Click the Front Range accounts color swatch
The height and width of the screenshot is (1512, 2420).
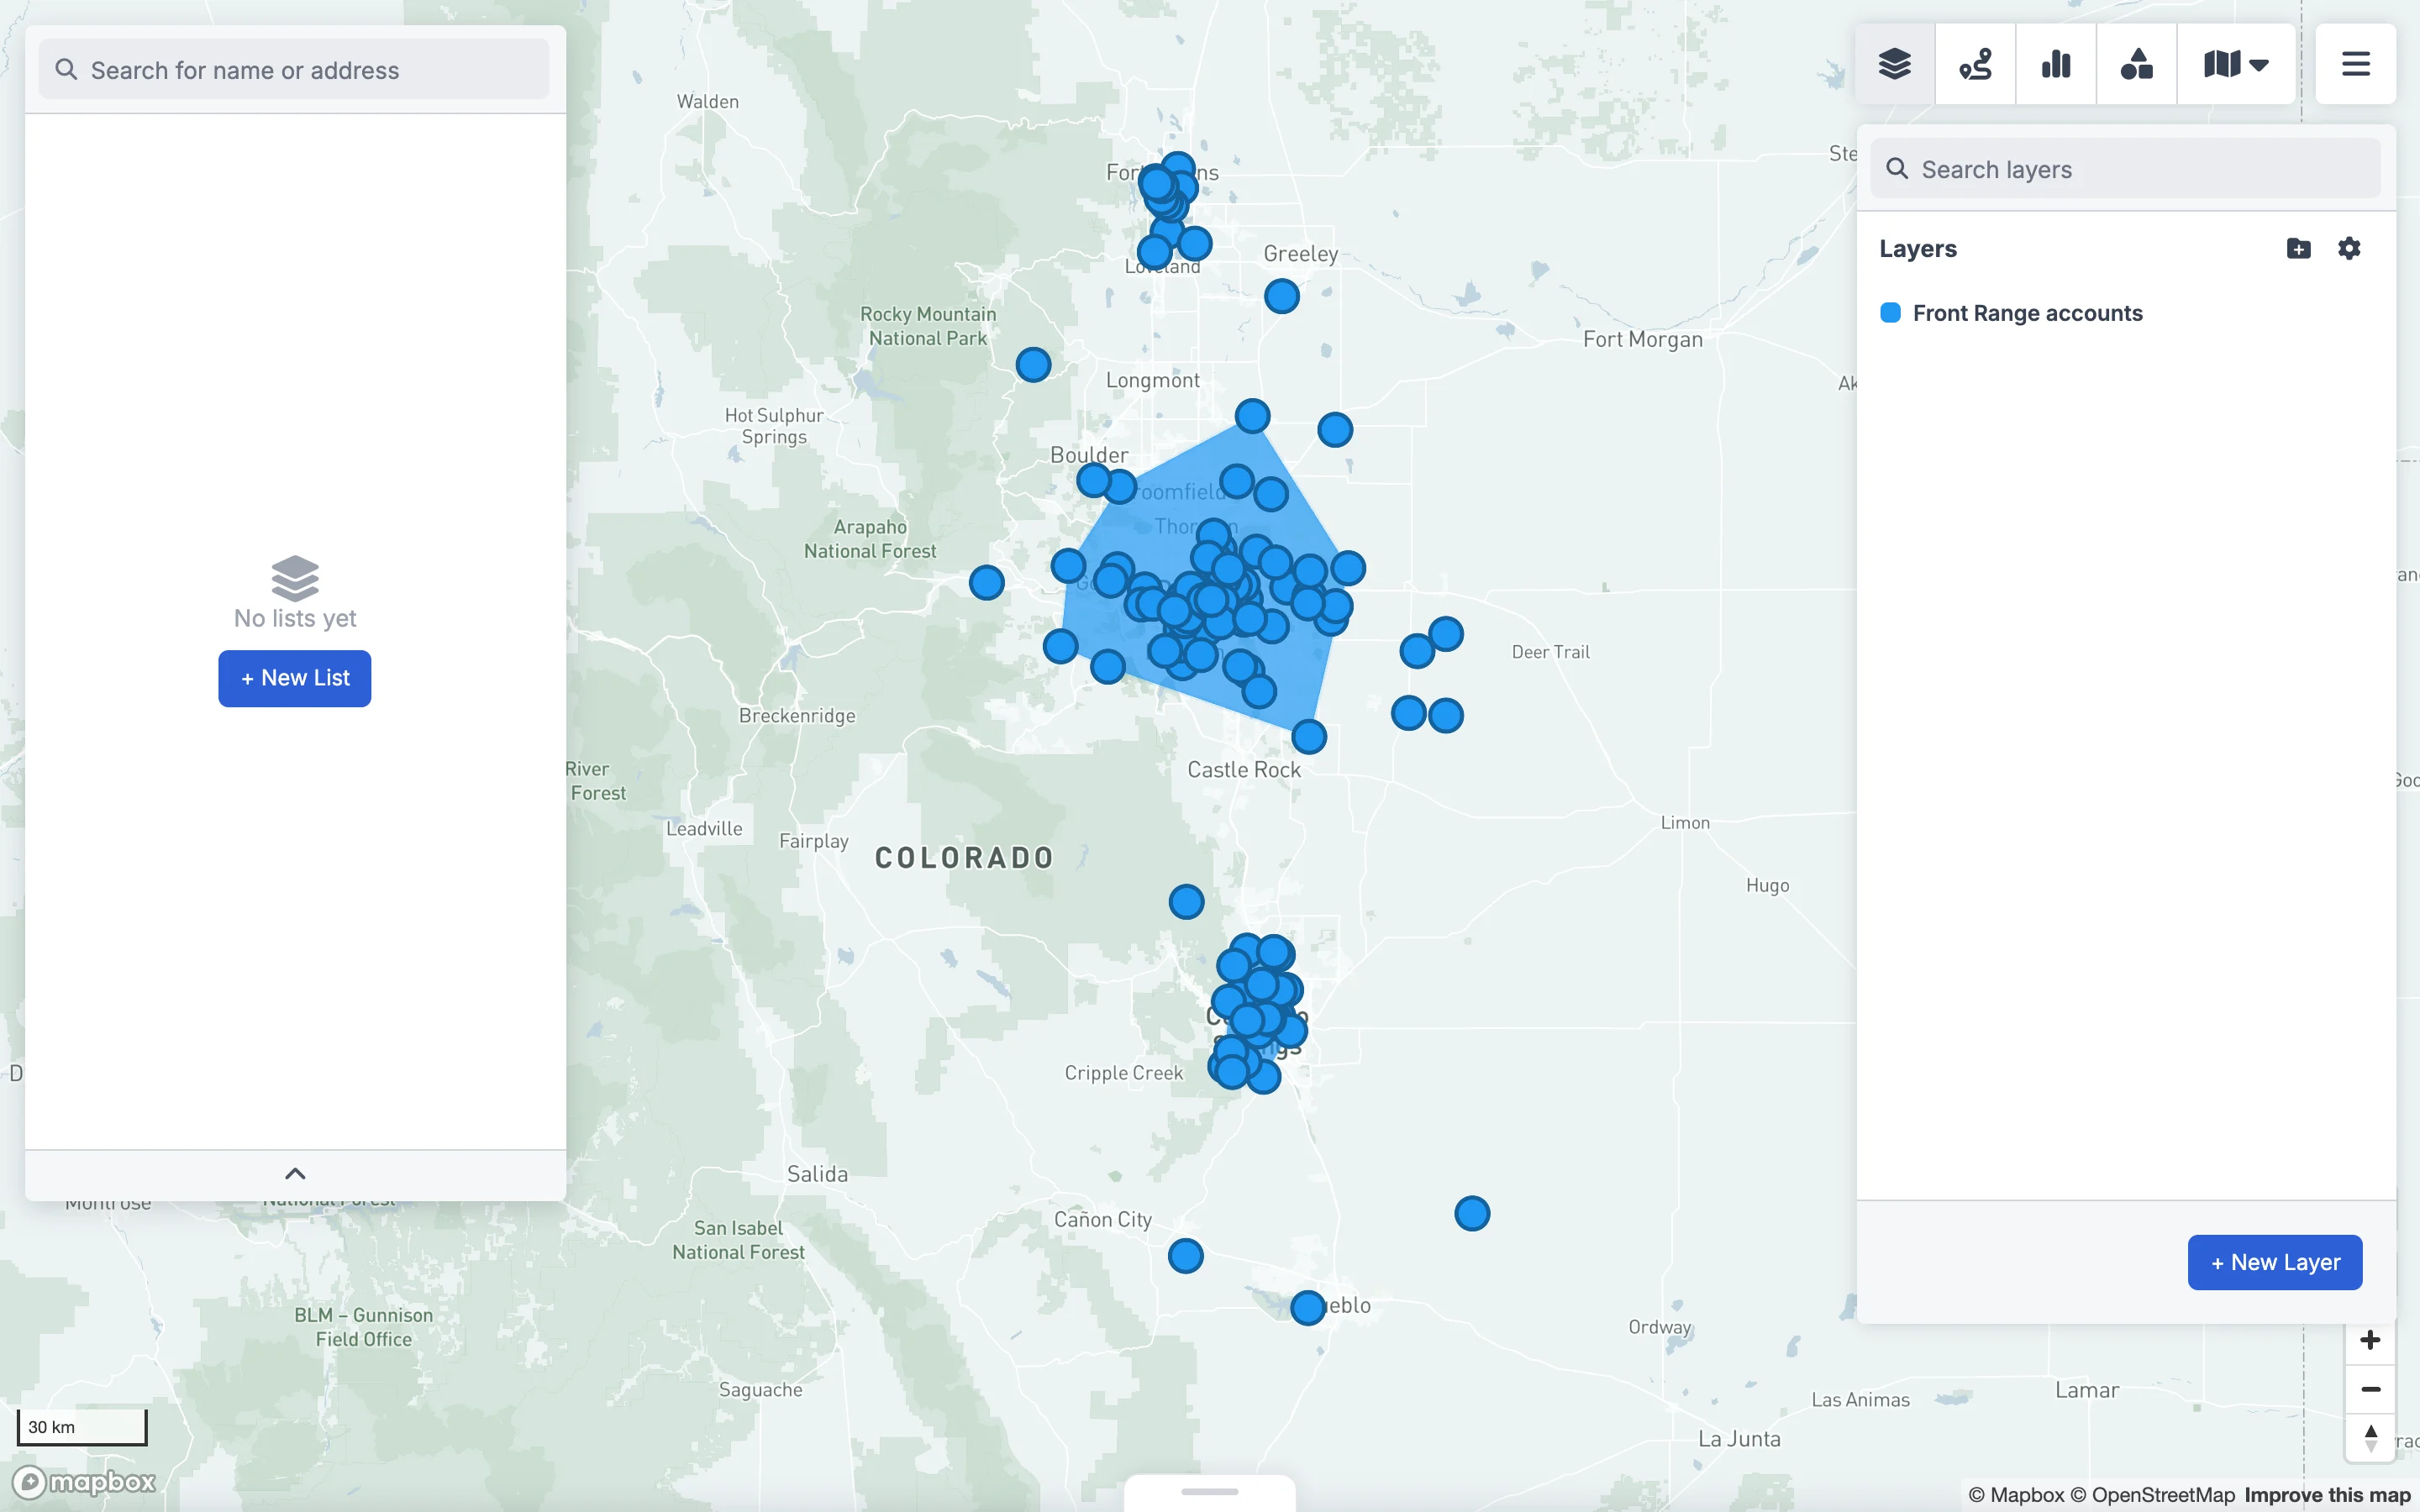tap(1890, 313)
